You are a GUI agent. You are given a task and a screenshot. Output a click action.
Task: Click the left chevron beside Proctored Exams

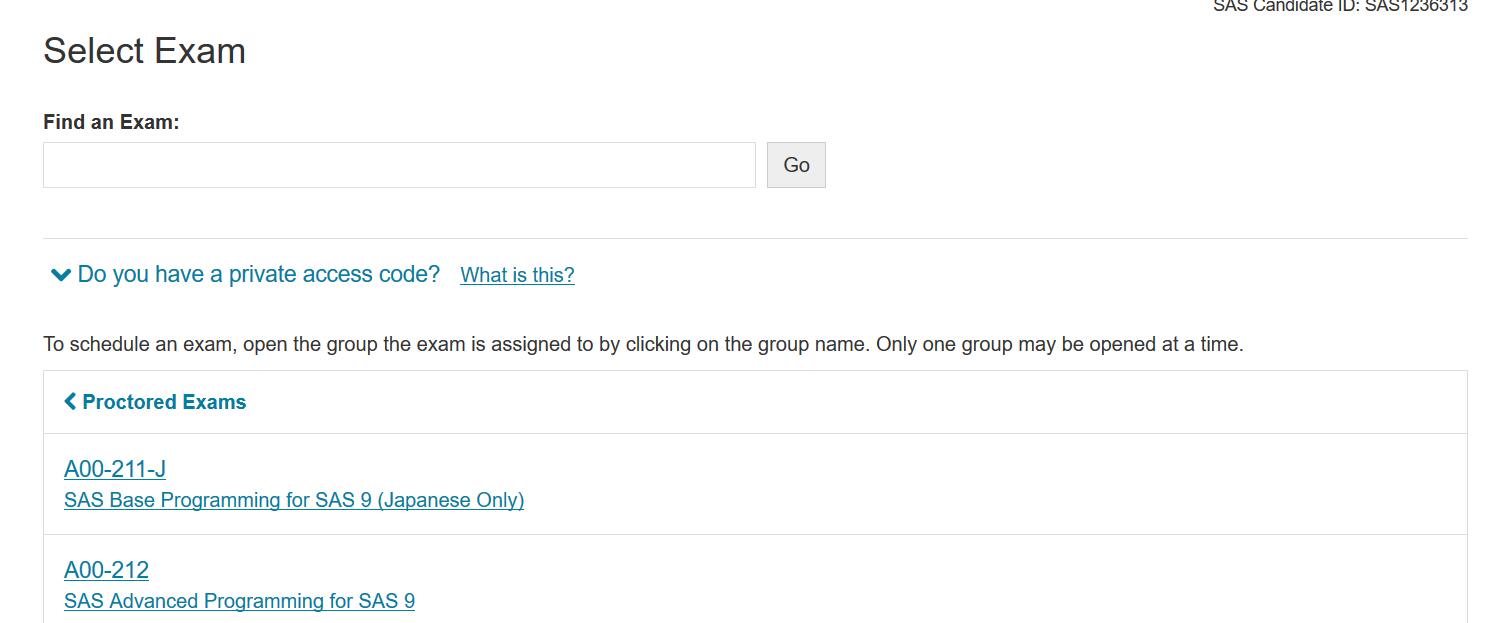coord(70,402)
